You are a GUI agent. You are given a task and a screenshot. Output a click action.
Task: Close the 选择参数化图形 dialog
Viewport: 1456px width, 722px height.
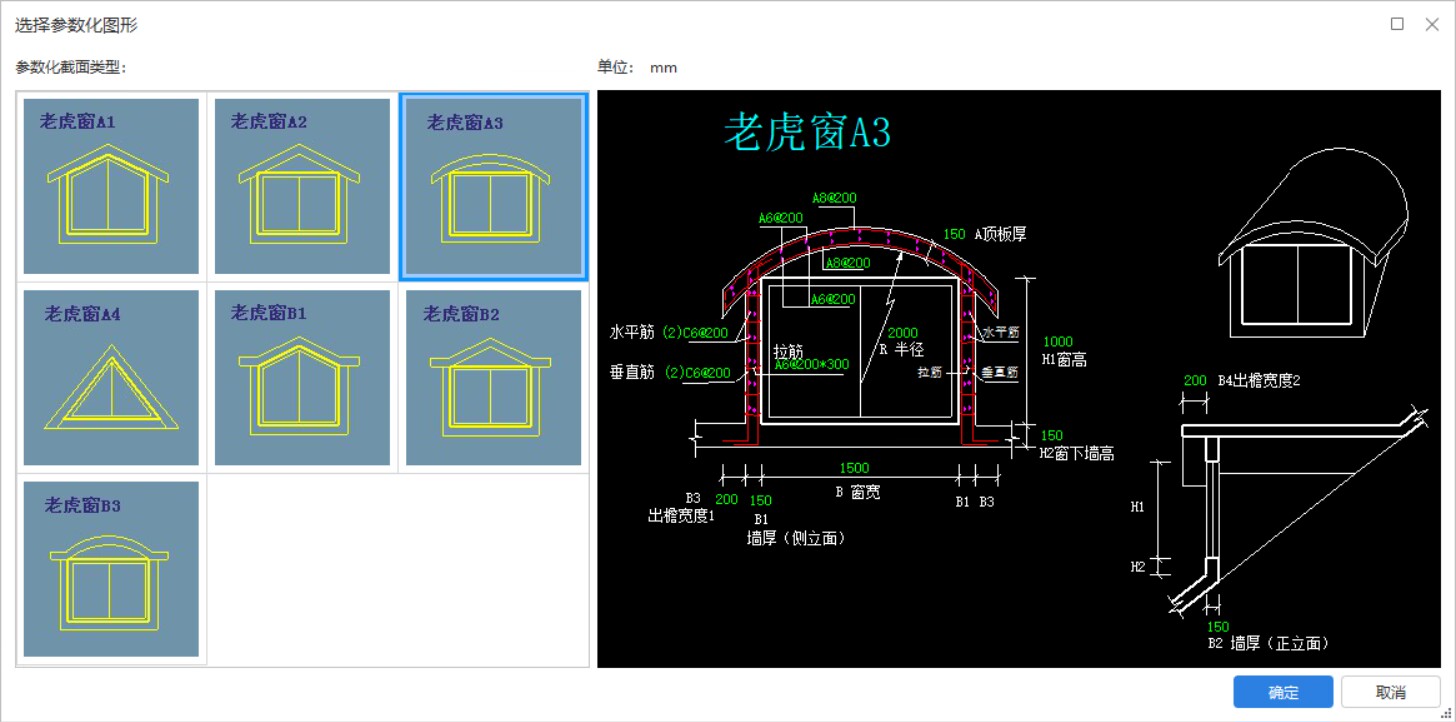[x=1431, y=24]
